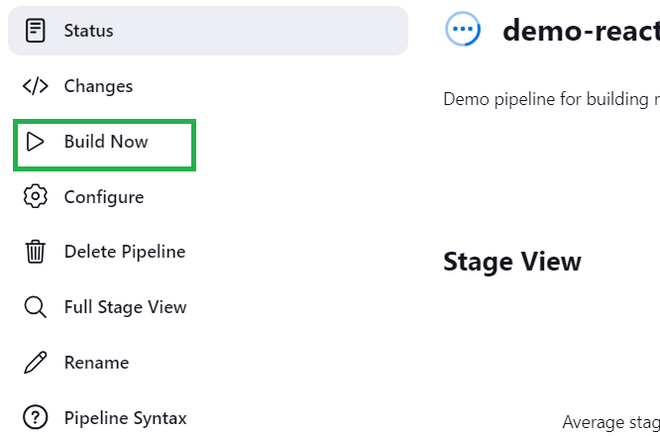This screenshot has width=660, height=436.
Task: Click the Changes code-brackets icon
Action: tap(35, 86)
